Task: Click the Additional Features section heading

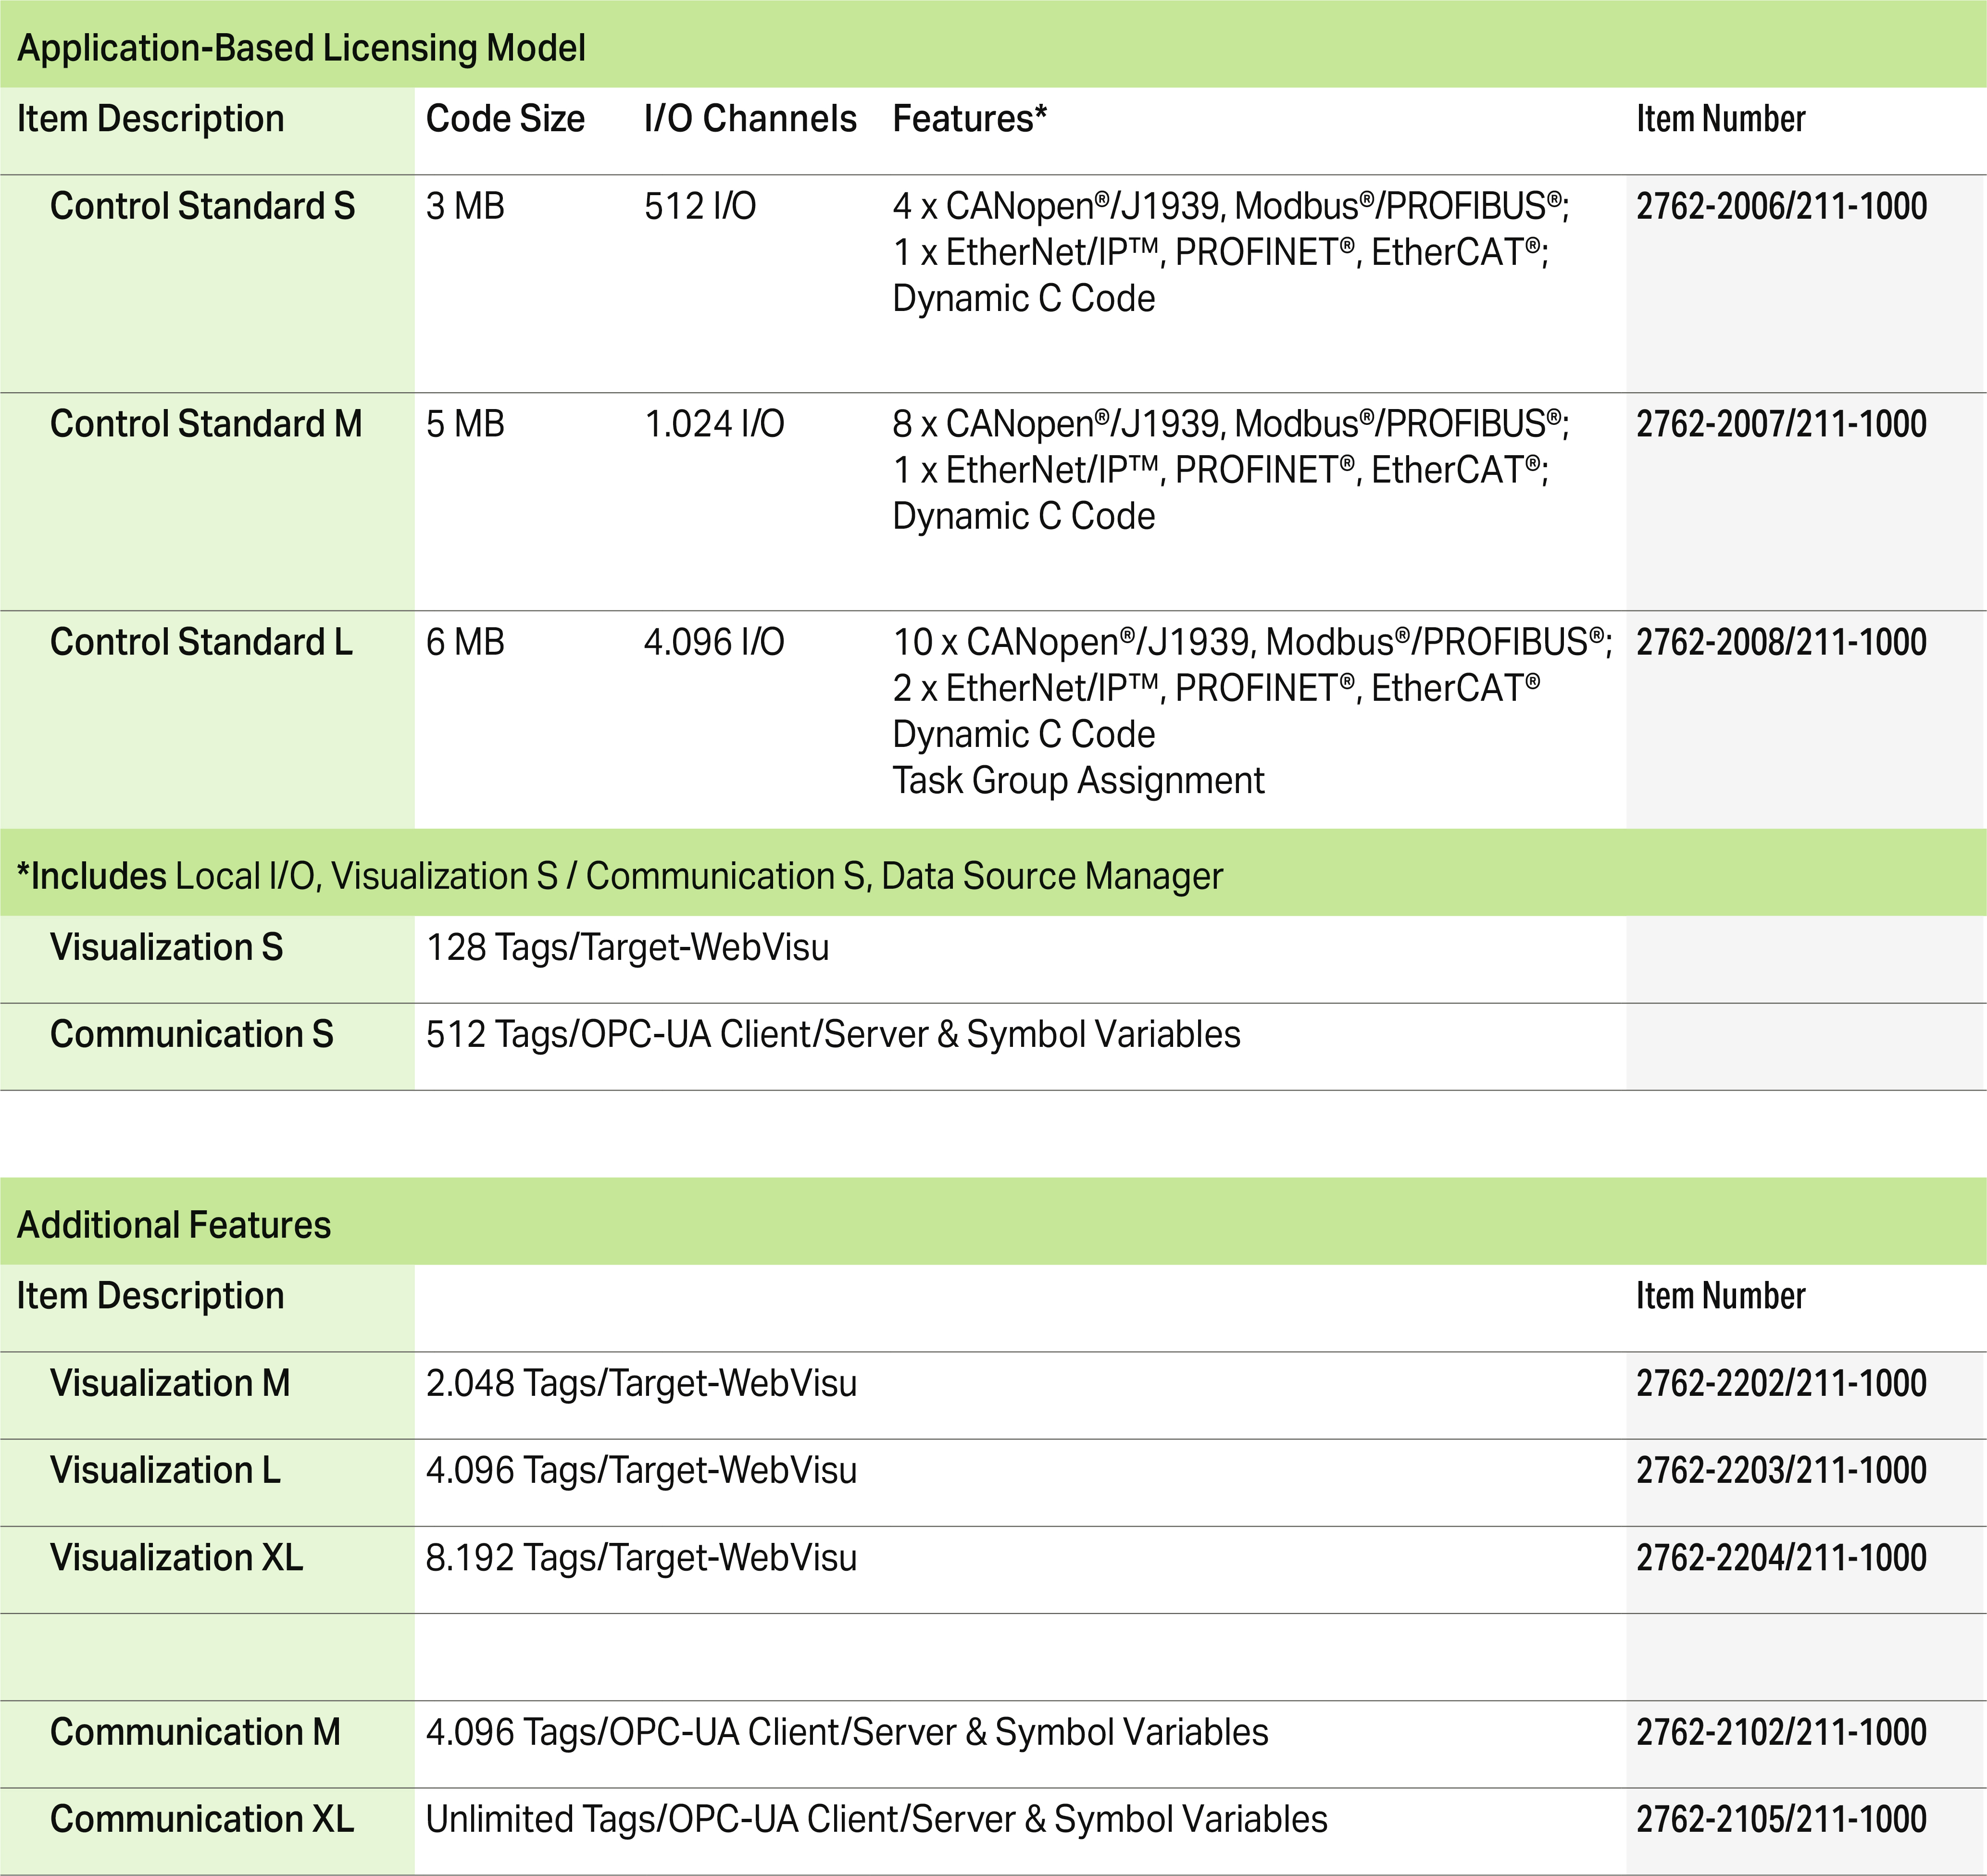Action: pyautogui.click(x=174, y=1225)
